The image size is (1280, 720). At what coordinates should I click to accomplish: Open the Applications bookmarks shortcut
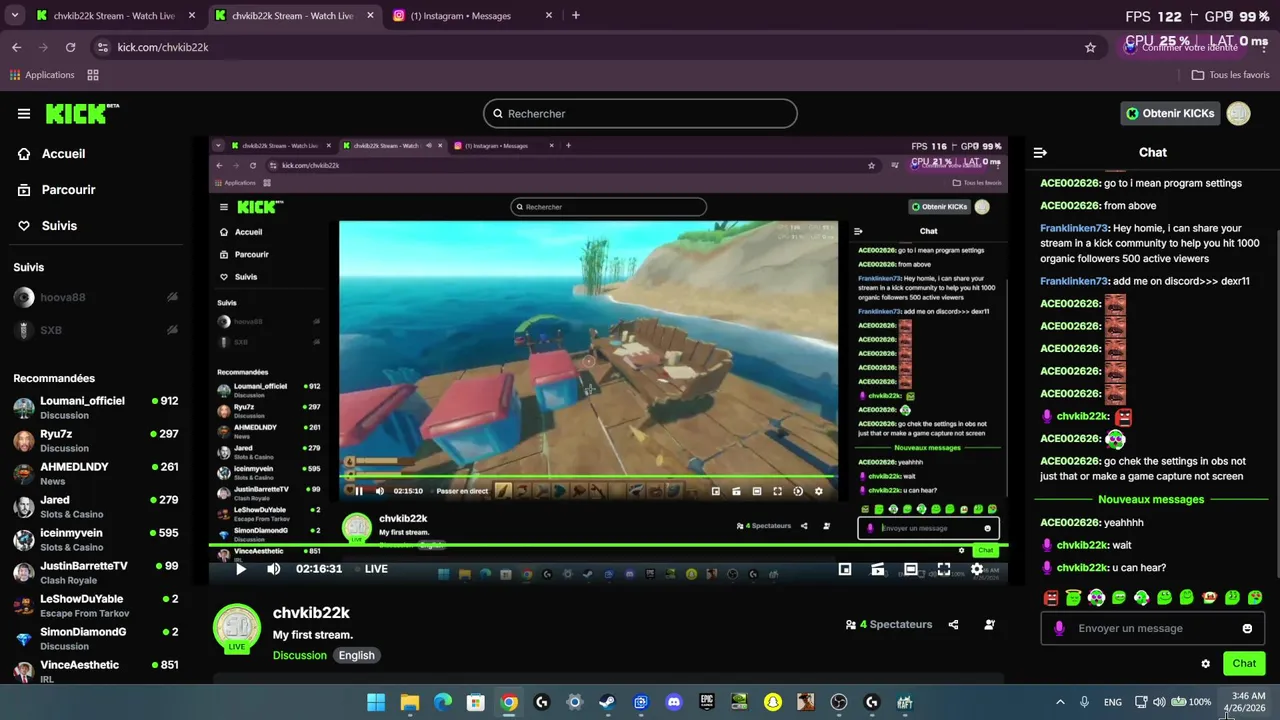point(42,75)
